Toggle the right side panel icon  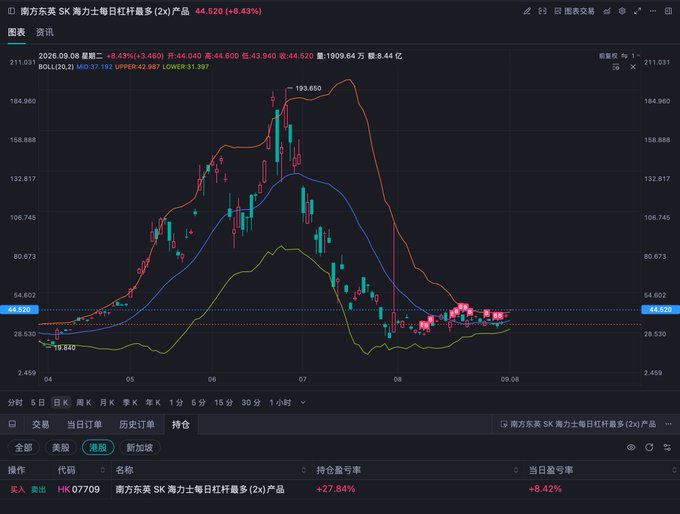669,11
